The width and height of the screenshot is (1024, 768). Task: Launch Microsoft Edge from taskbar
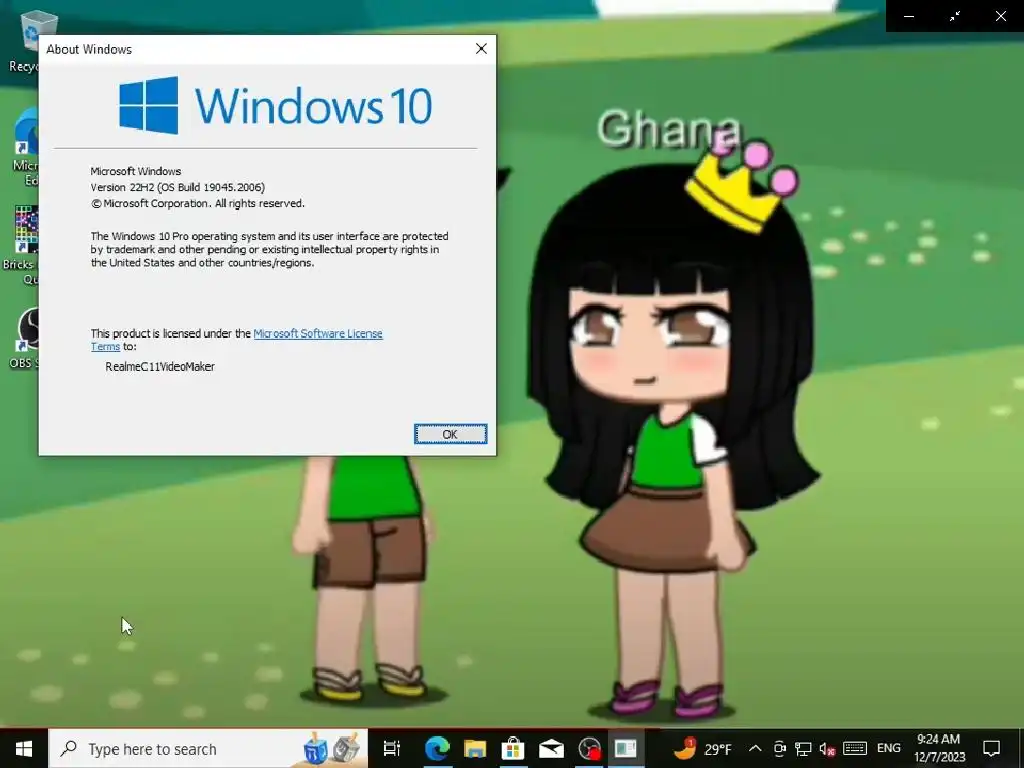coord(437,748)
